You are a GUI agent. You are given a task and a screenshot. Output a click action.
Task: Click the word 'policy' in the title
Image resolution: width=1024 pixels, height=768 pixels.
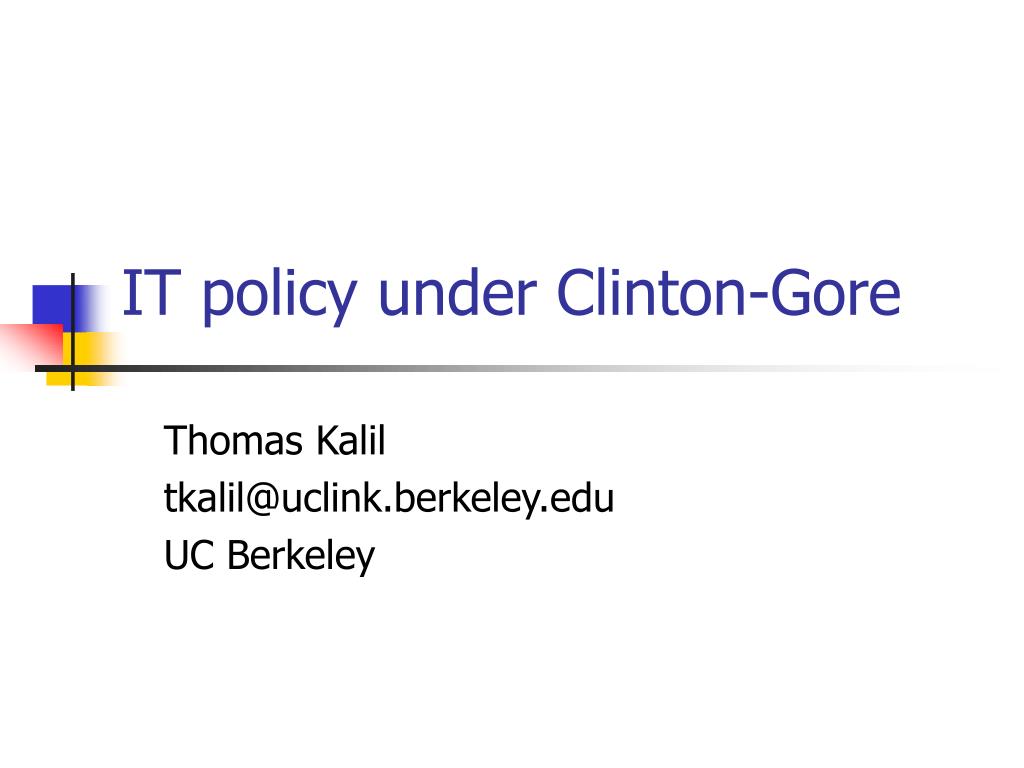point(280,295)
